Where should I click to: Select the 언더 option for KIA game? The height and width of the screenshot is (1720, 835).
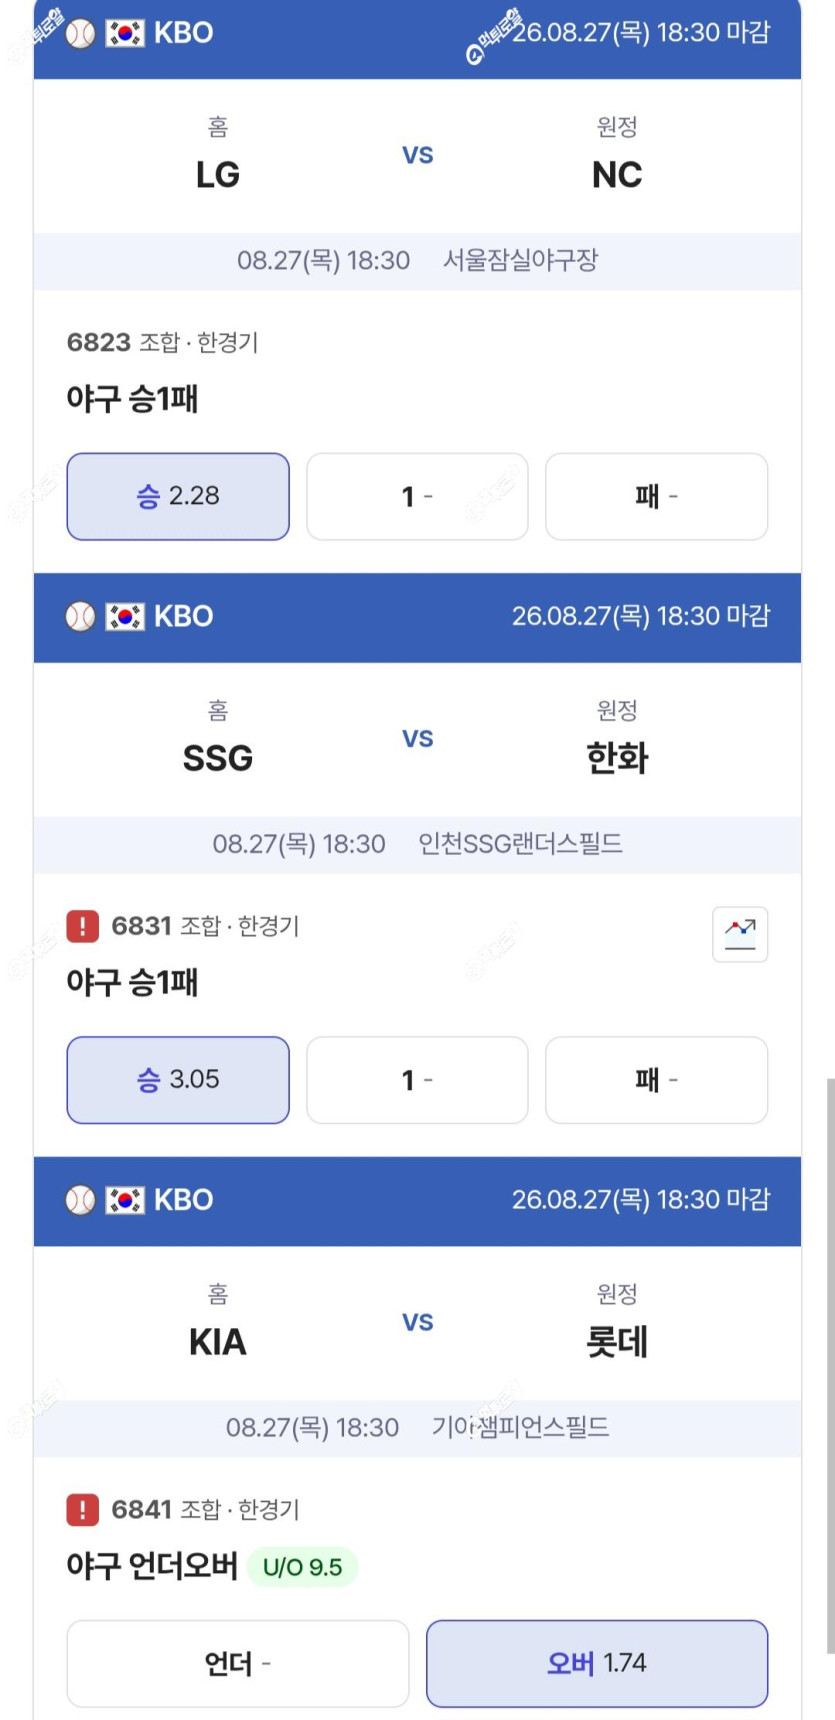pos(238,1663)
